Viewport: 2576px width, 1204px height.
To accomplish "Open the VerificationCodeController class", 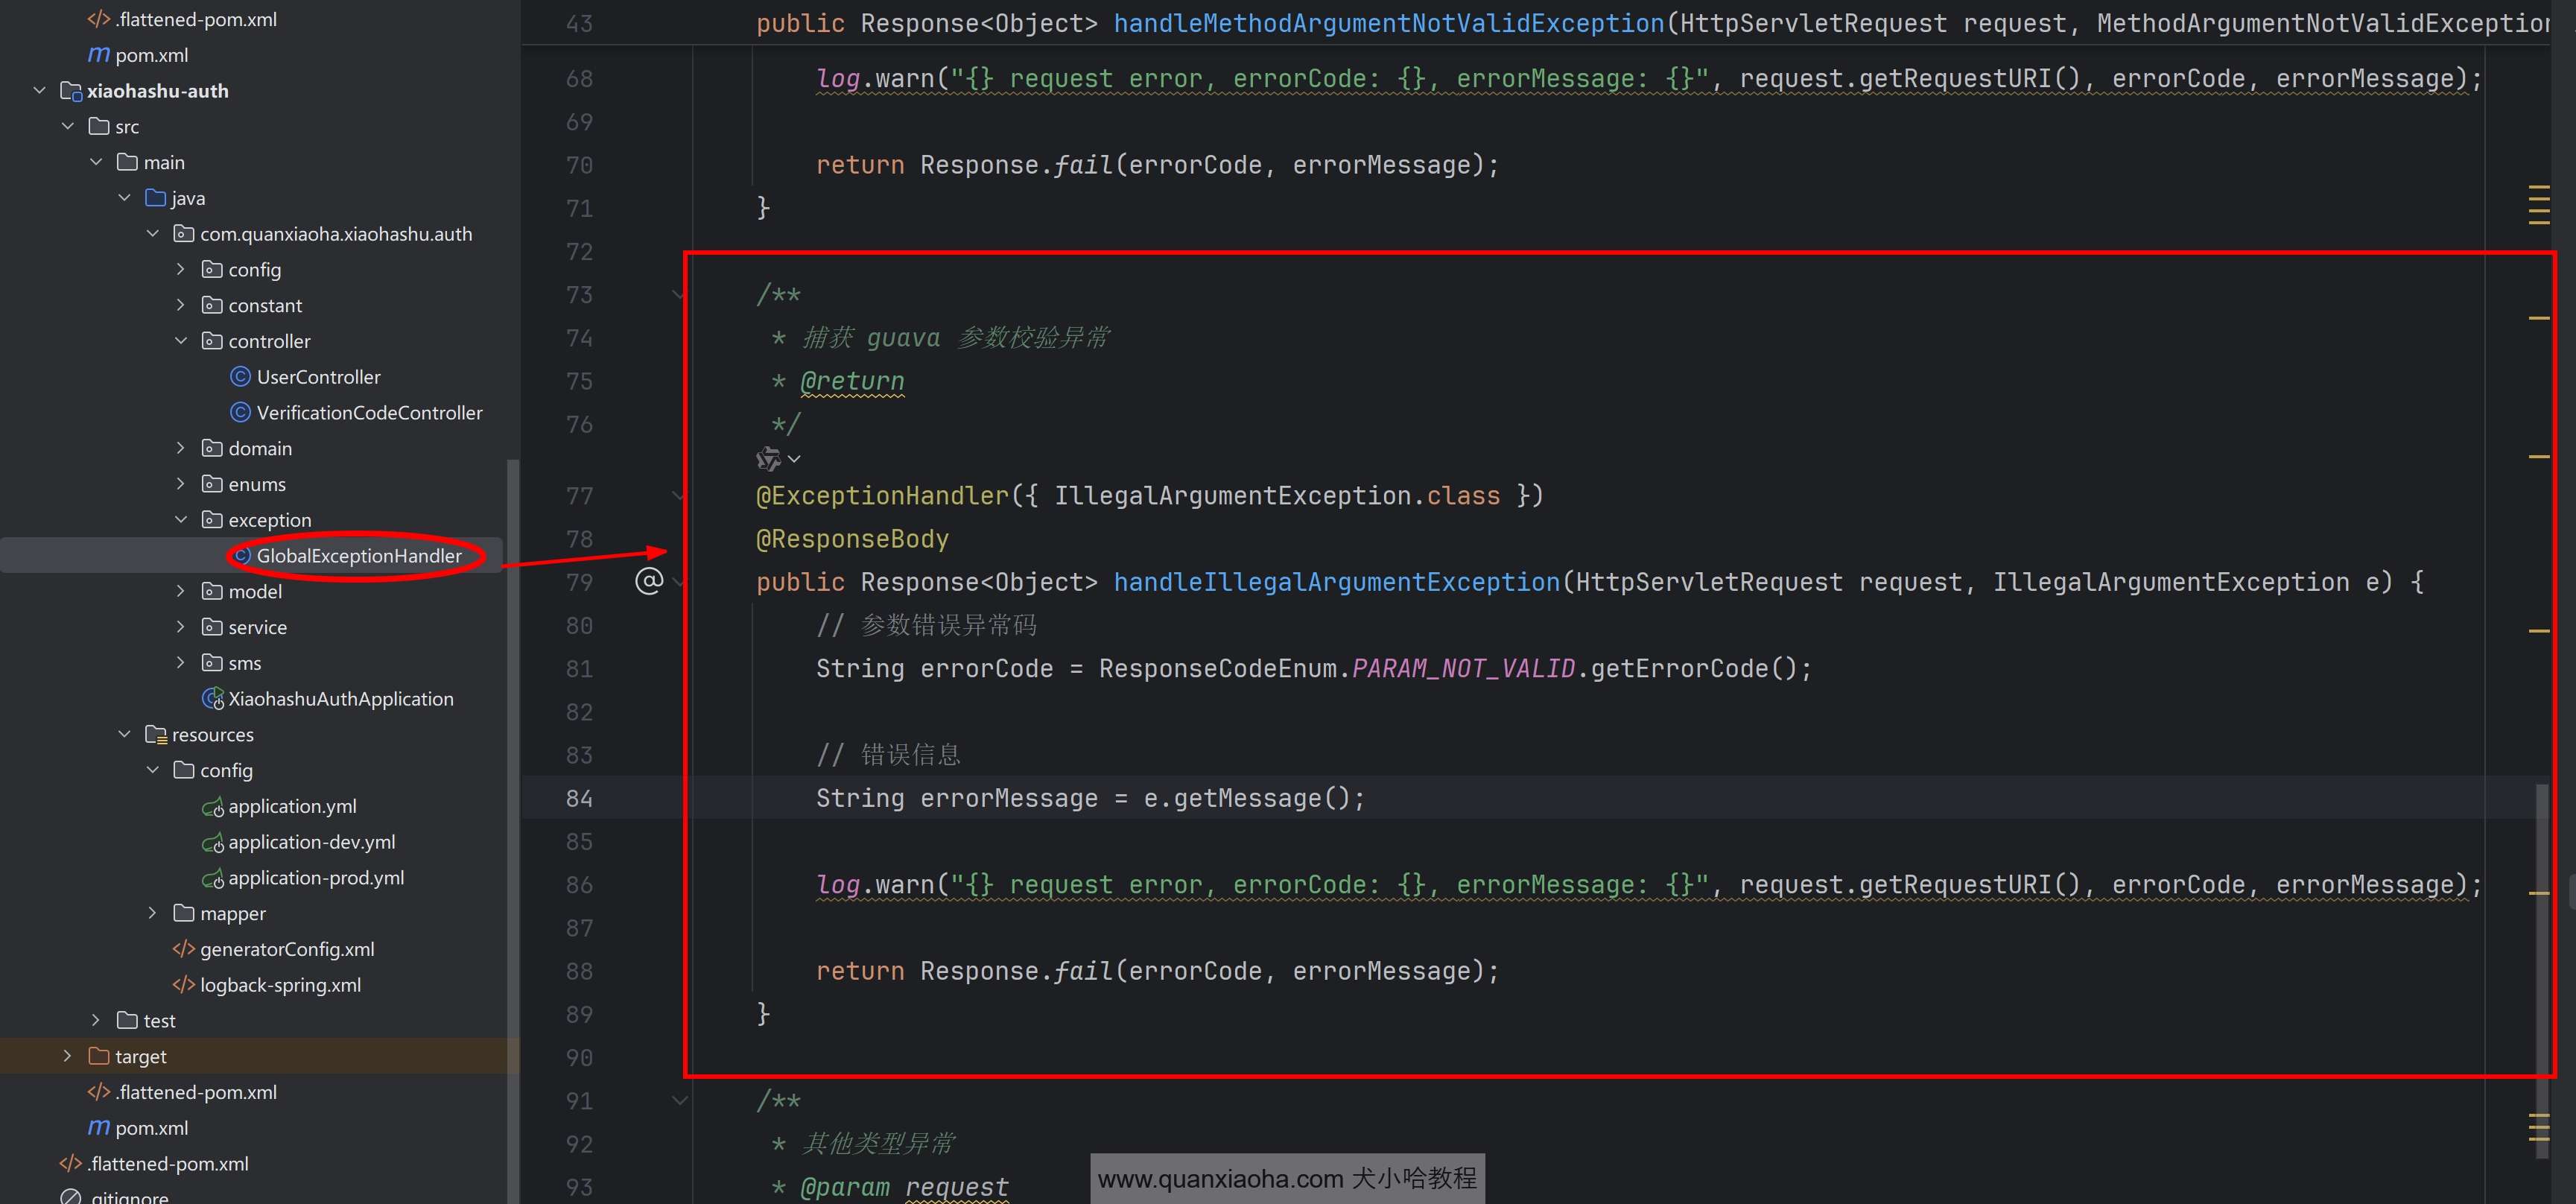I will click(x=369, y=413).
